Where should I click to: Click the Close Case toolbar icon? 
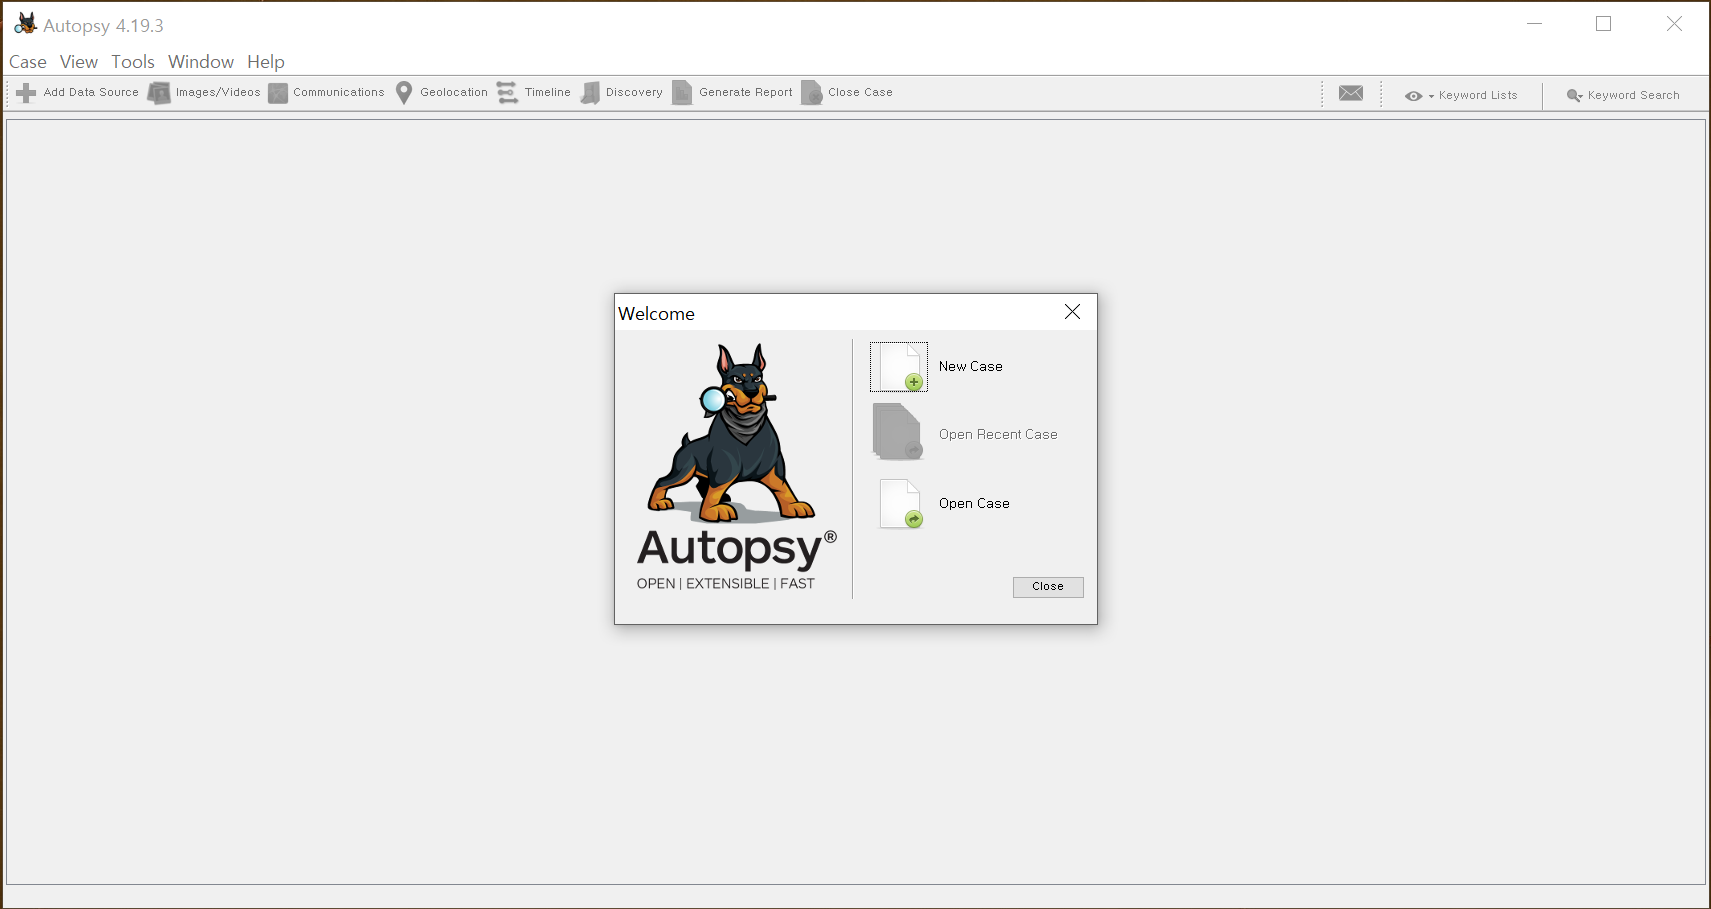pos(812,93)
